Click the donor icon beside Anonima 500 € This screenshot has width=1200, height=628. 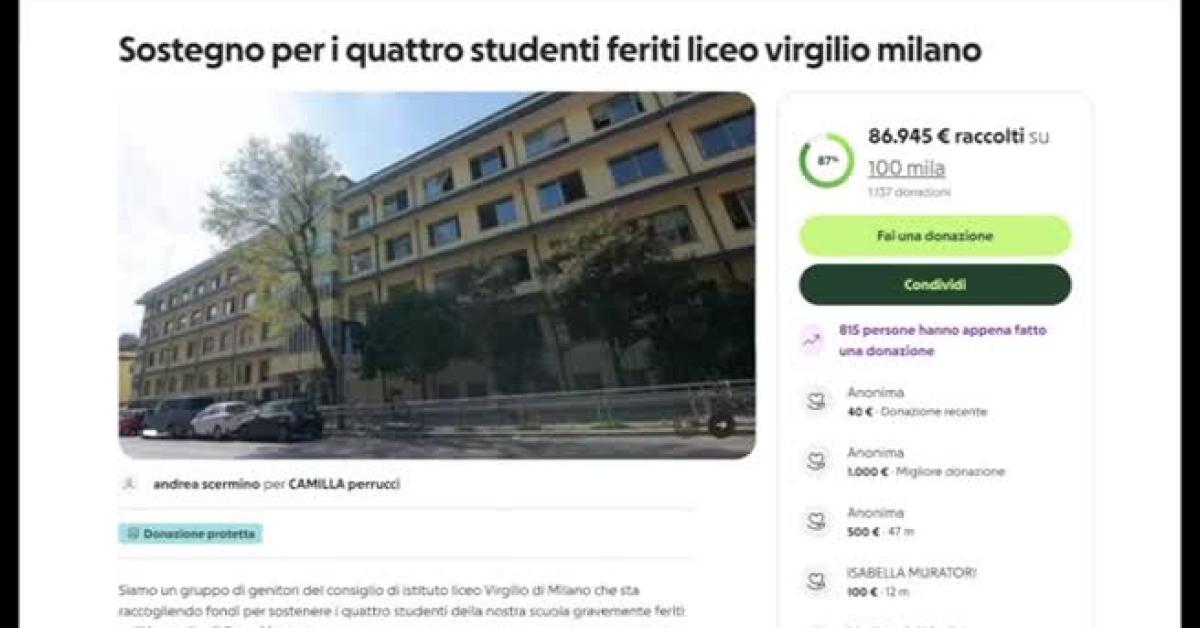click(817, 522)
